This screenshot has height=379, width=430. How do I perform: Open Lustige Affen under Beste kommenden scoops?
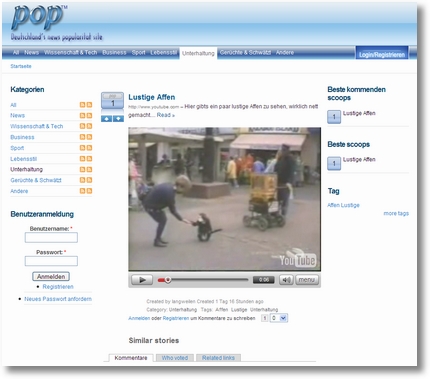pos(359,113)
